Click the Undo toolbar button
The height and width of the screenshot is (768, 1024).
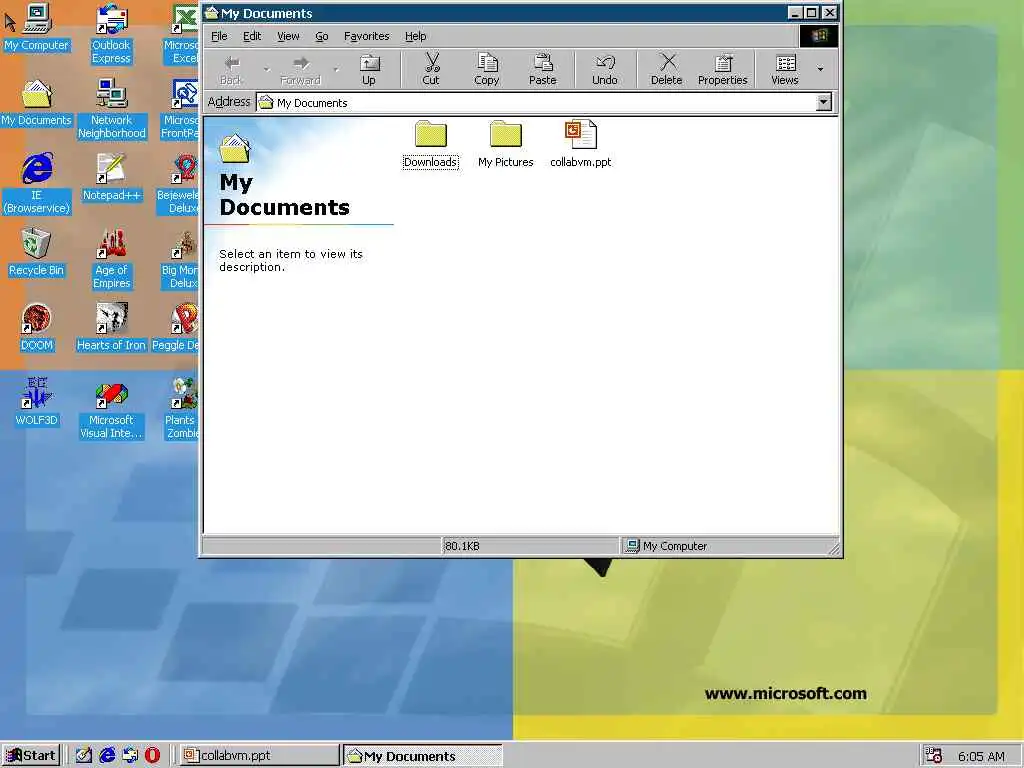pos(605,69)
